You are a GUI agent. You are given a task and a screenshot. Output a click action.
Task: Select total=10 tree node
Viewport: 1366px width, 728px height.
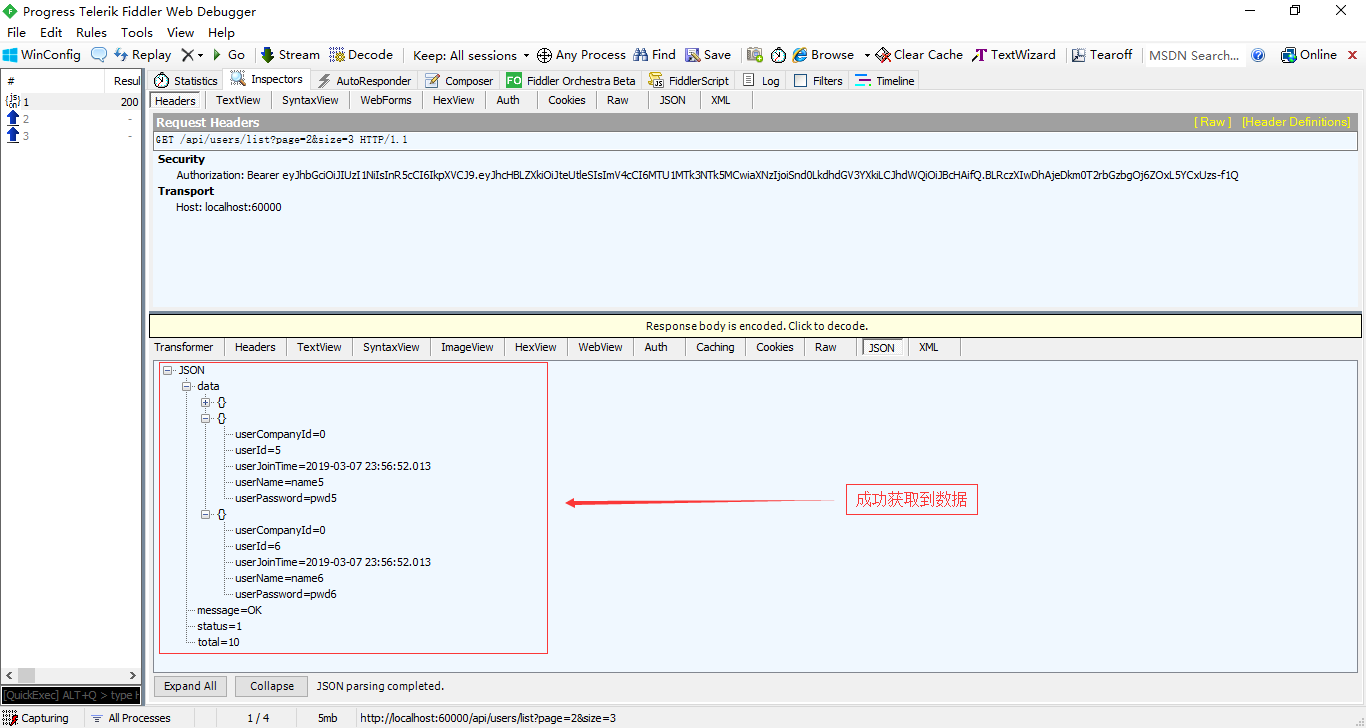(218, 642)
